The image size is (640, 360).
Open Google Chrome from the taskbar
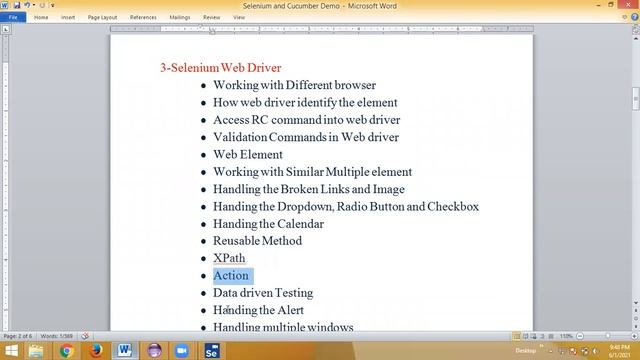(x=67, y=351)
